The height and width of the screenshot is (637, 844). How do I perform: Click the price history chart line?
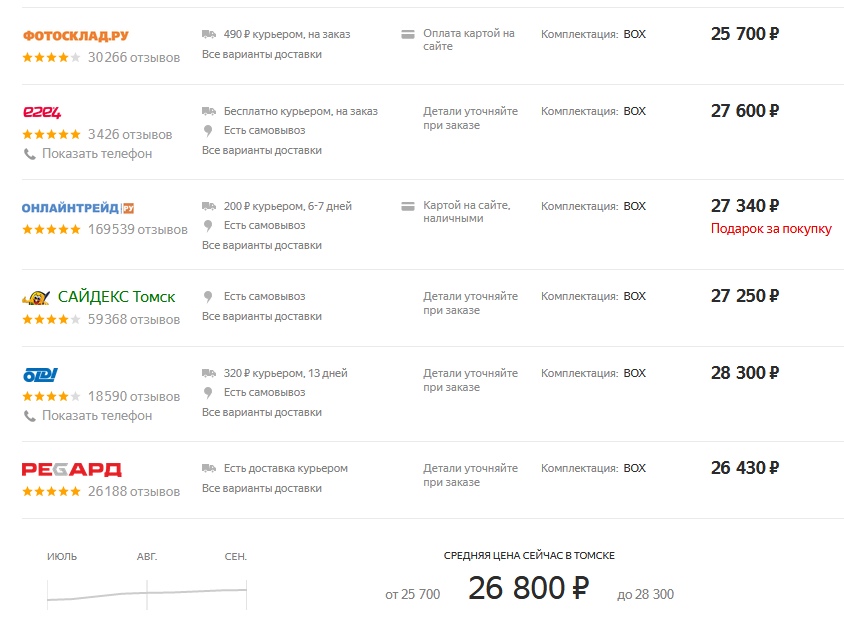(x=146, y=593)
